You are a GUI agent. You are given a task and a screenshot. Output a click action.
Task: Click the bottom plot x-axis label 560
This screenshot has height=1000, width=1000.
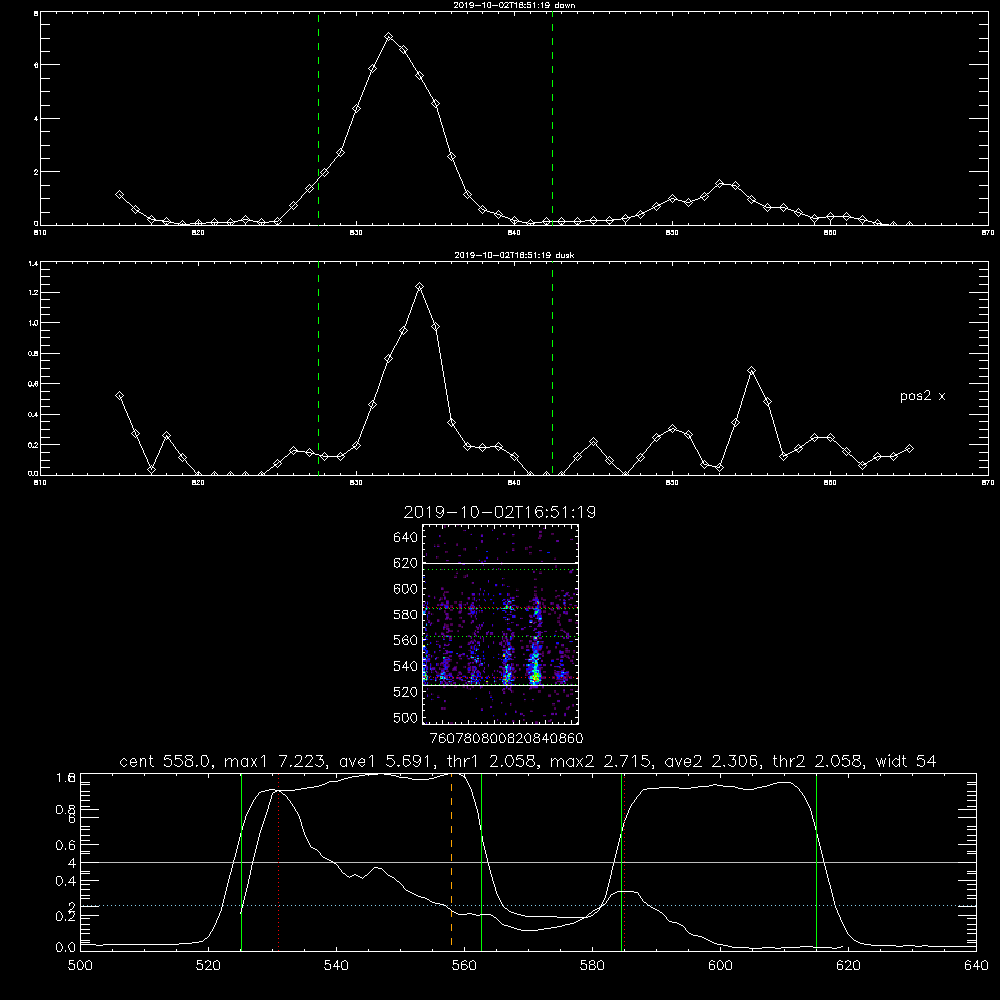[x=464, y=966]
